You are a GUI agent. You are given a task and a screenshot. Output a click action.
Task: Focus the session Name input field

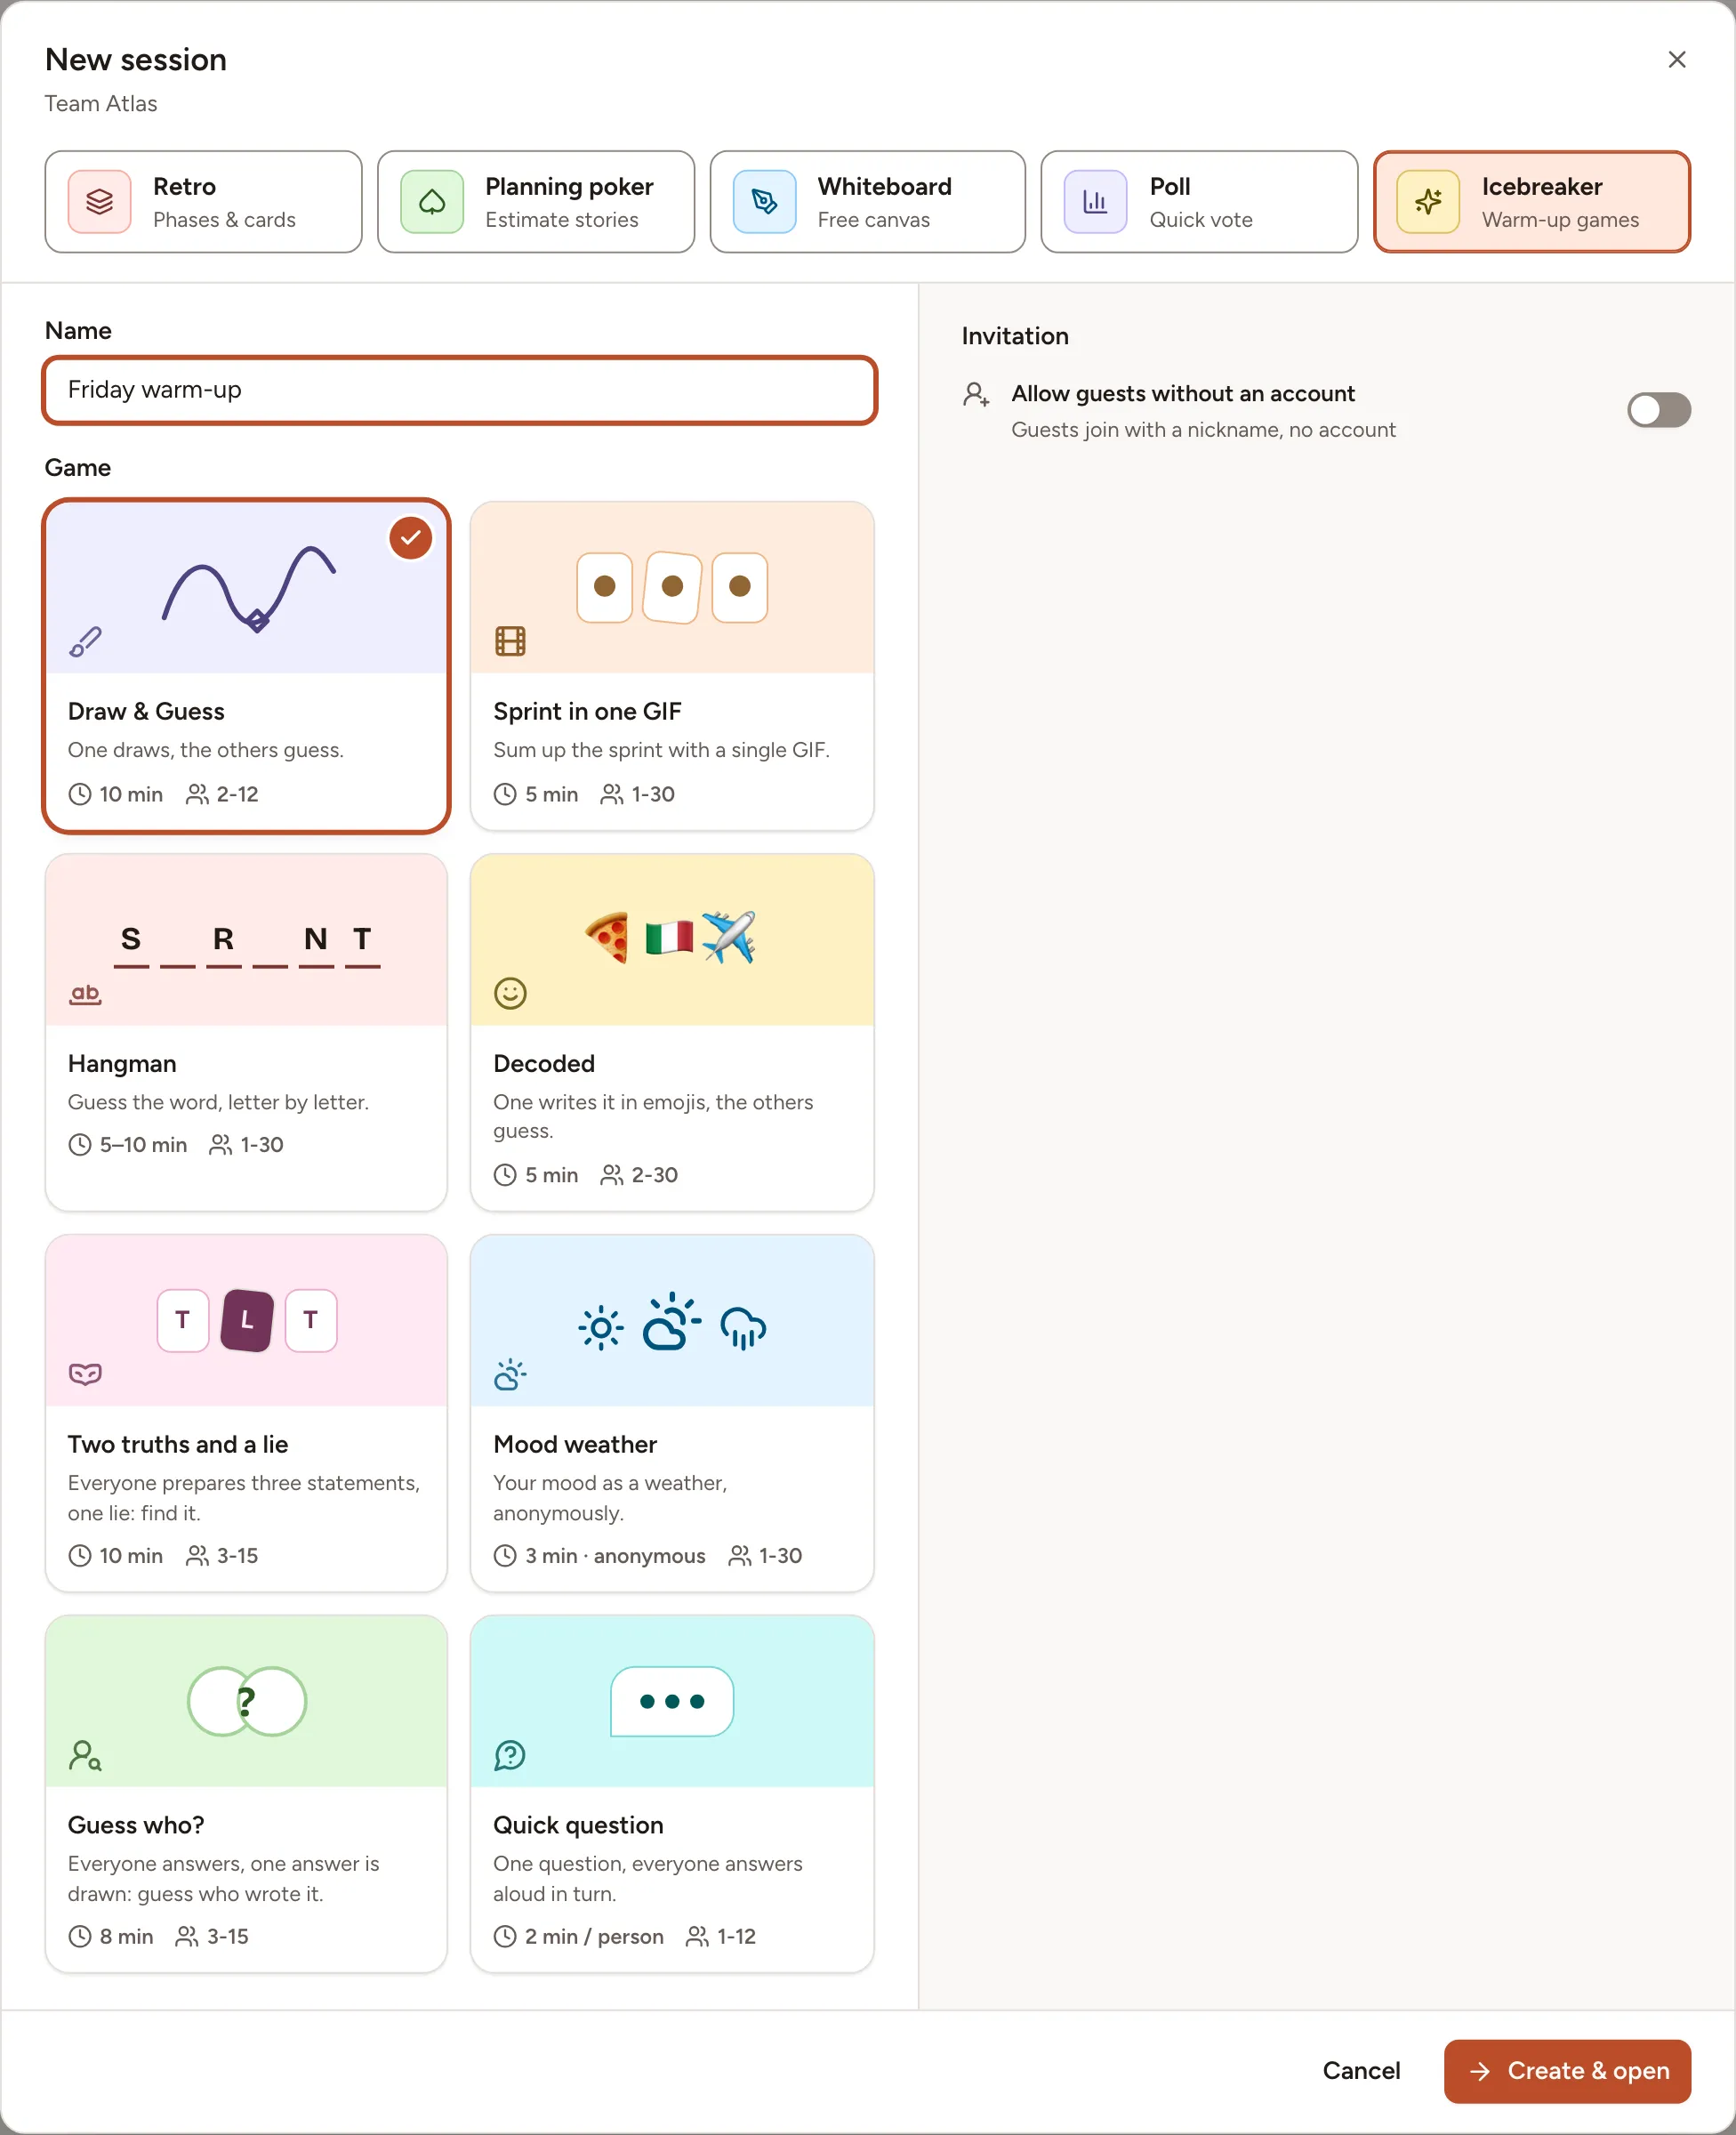(x=460, y=390)
